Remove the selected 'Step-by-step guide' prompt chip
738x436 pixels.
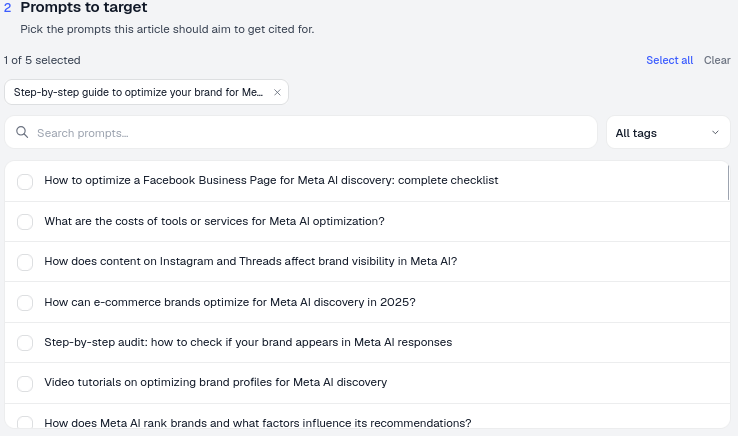(277, 92)
